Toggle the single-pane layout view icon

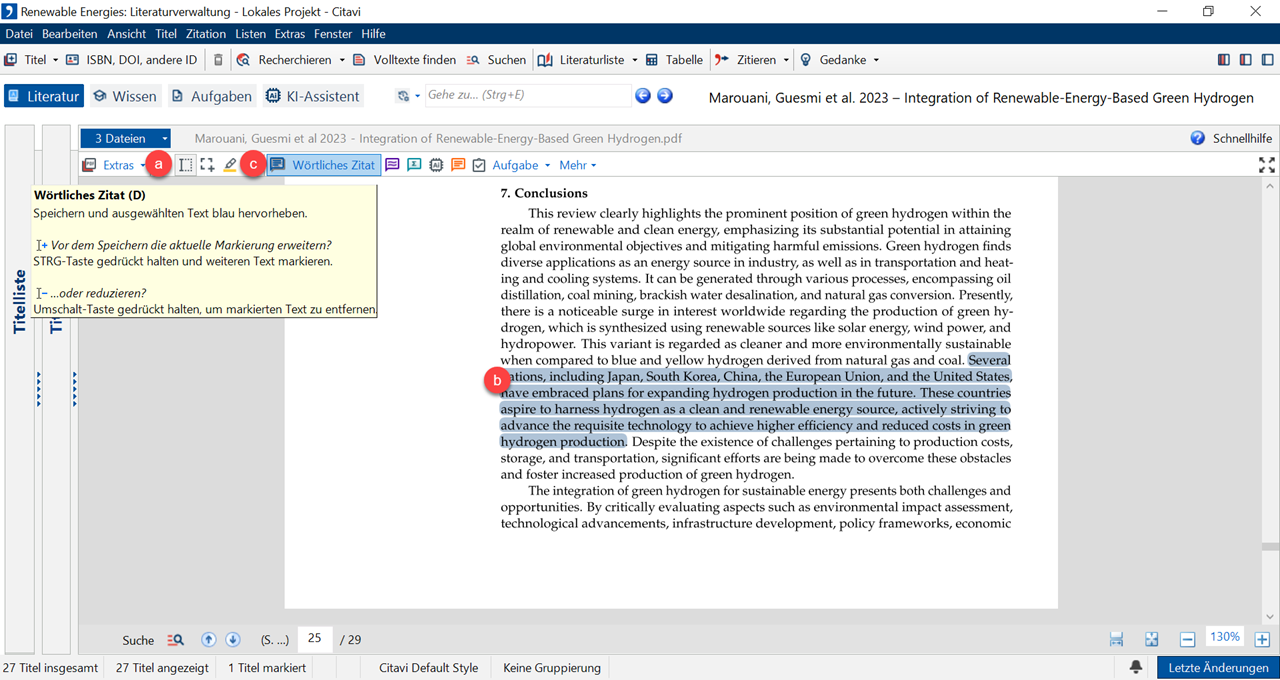tap(1266, 60)
